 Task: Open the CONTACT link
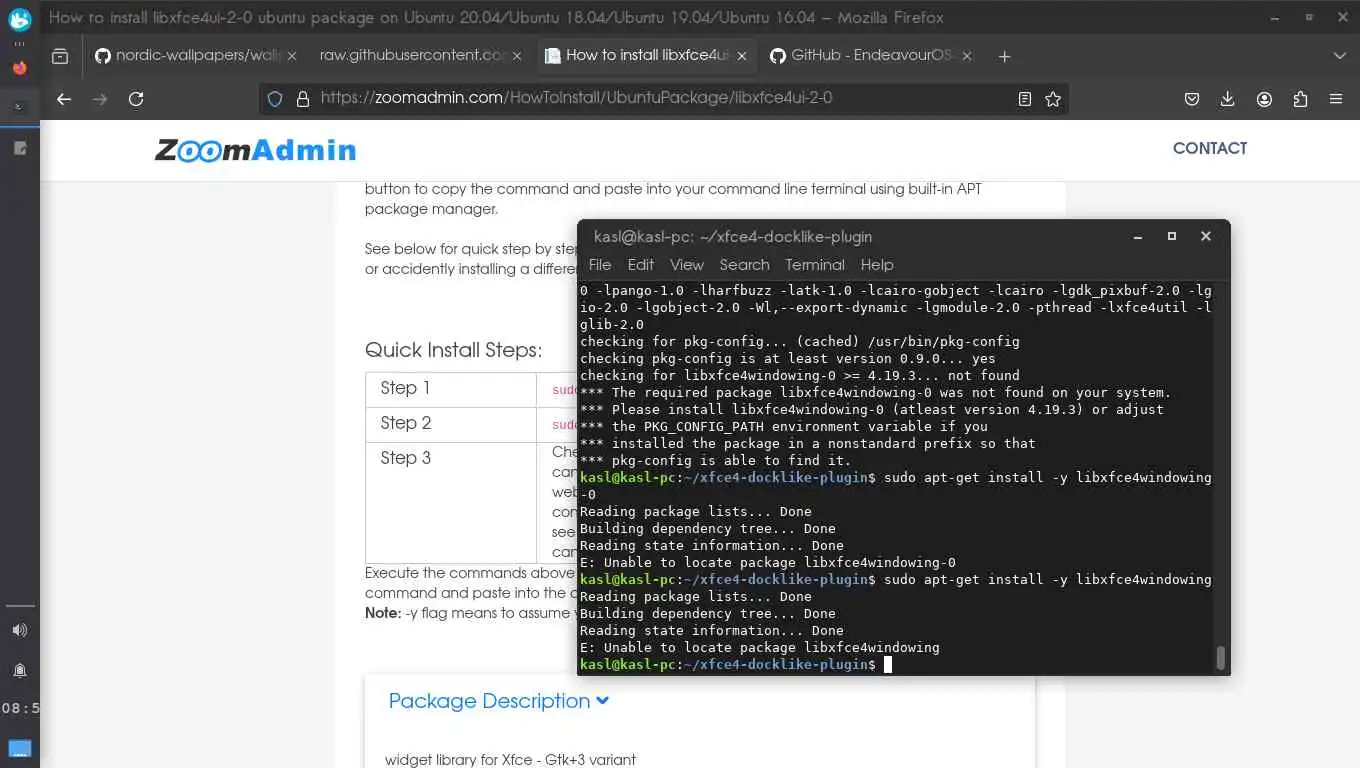1210,148
